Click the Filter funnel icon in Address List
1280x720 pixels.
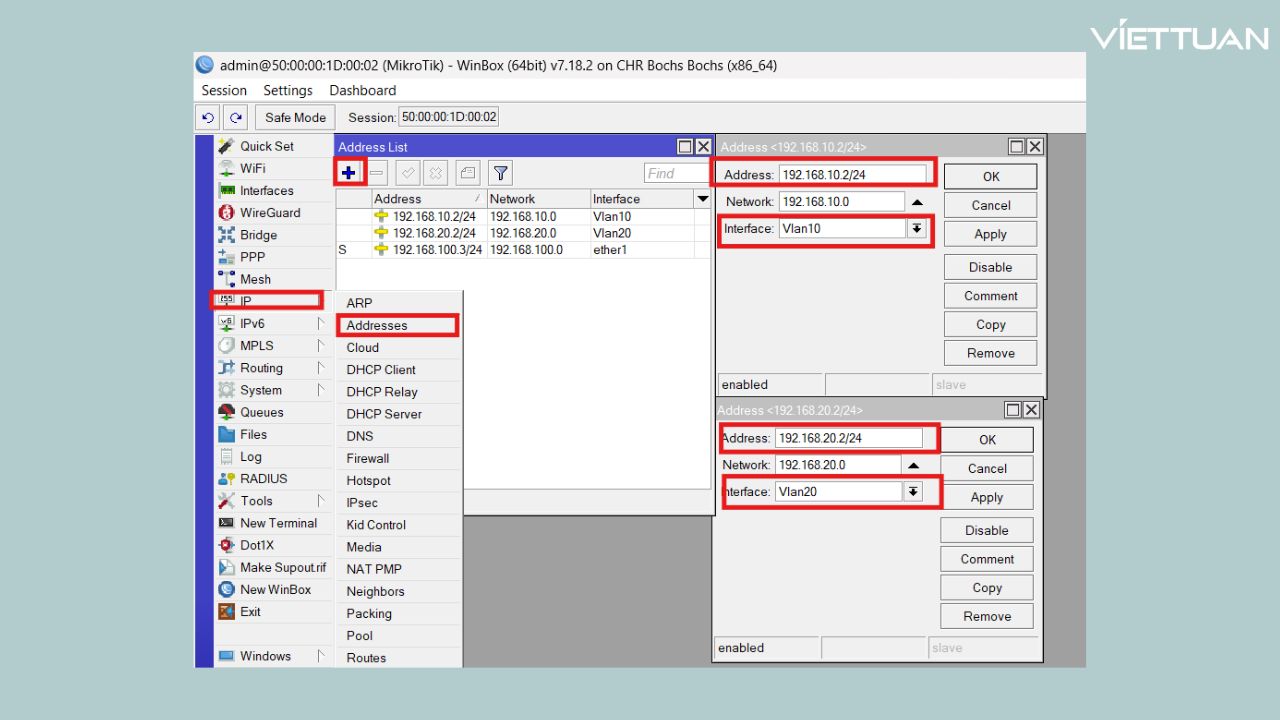pos(500,173)
